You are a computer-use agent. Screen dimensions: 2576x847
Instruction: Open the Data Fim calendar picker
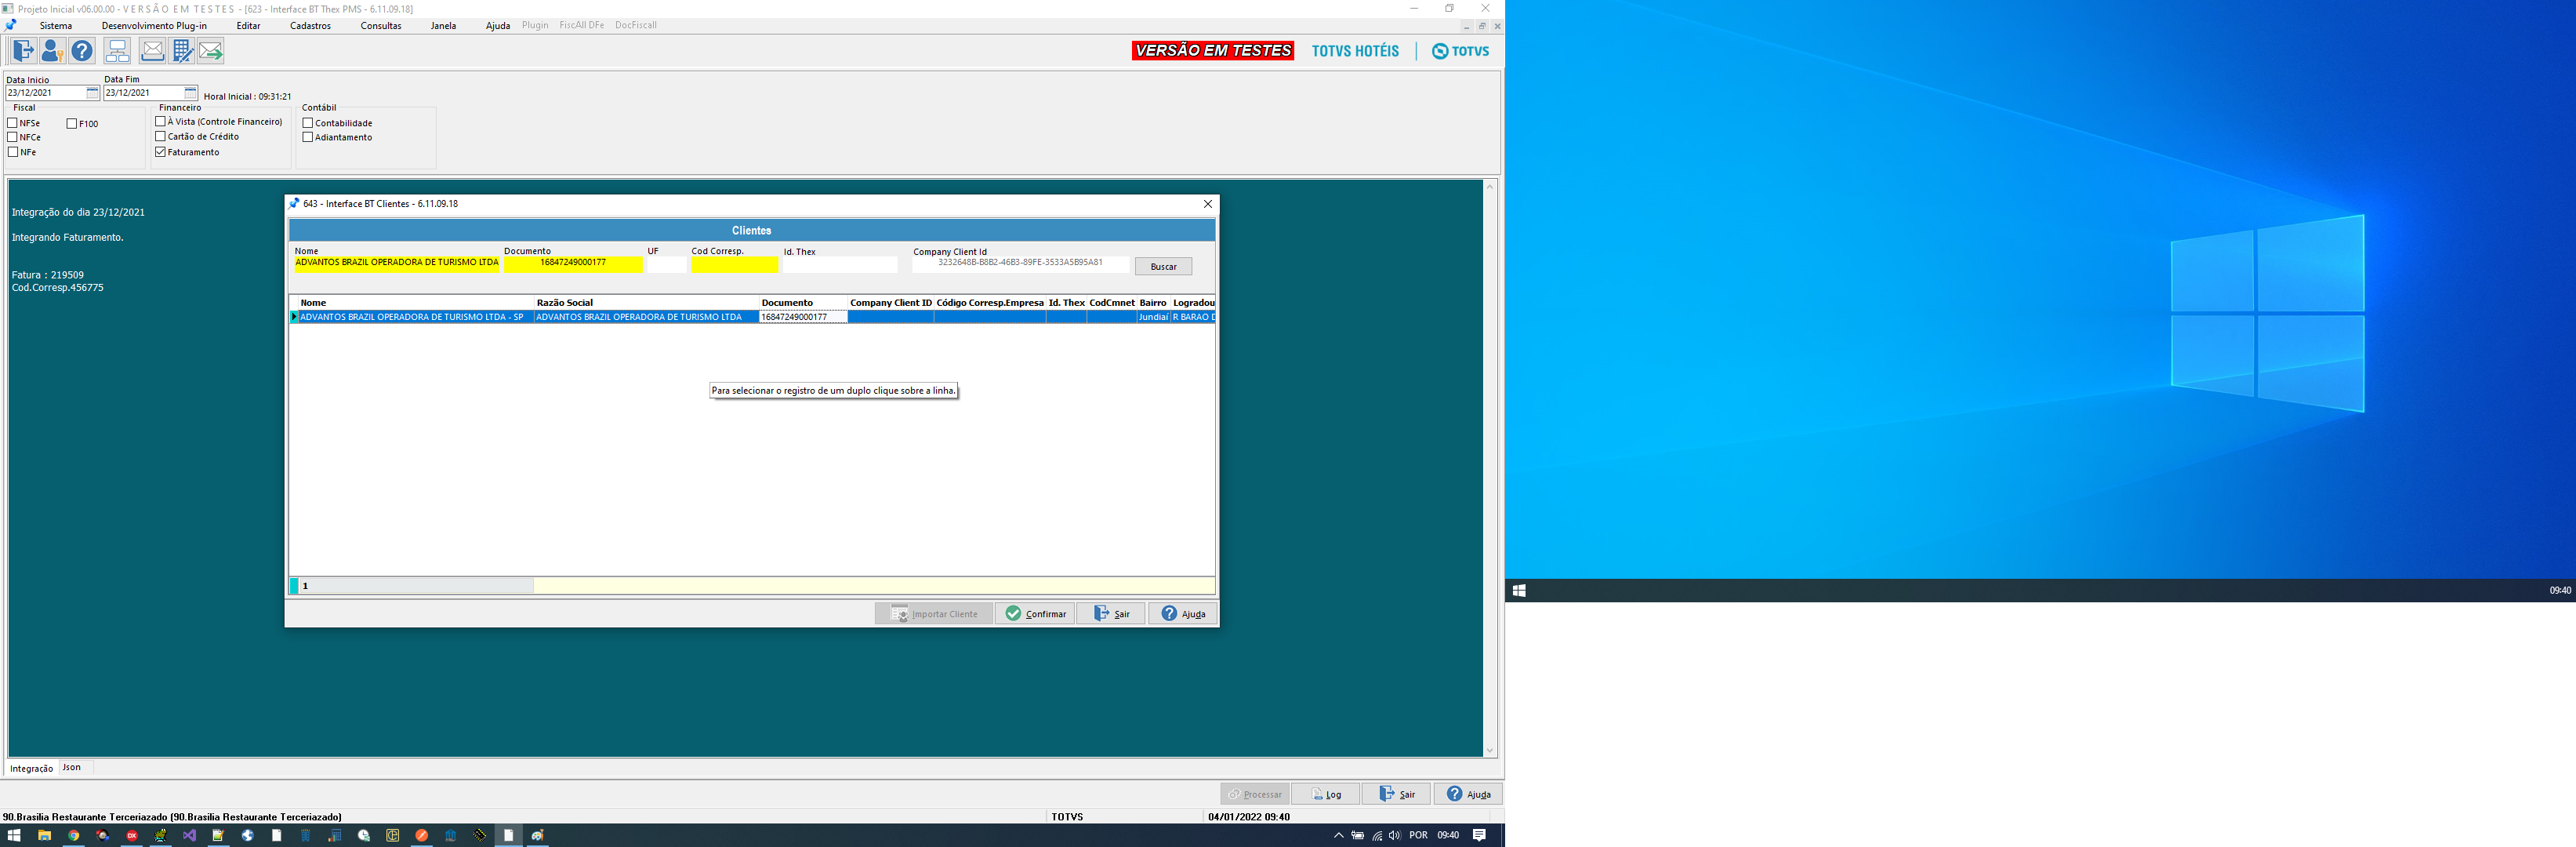tap(190, 93)
